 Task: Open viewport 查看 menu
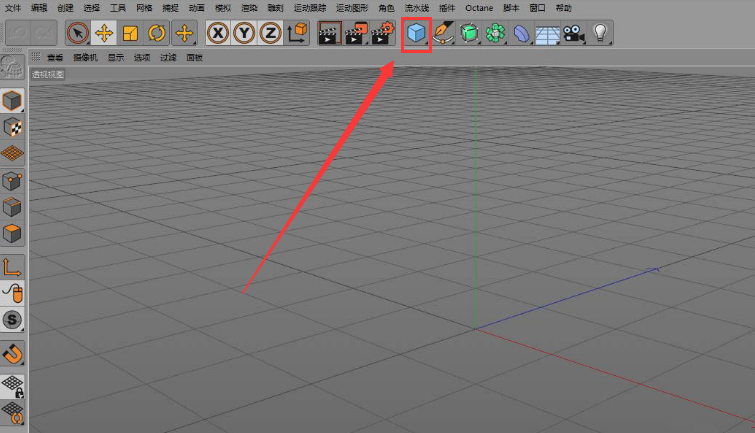pyautogui.click(x=55, y=58)
